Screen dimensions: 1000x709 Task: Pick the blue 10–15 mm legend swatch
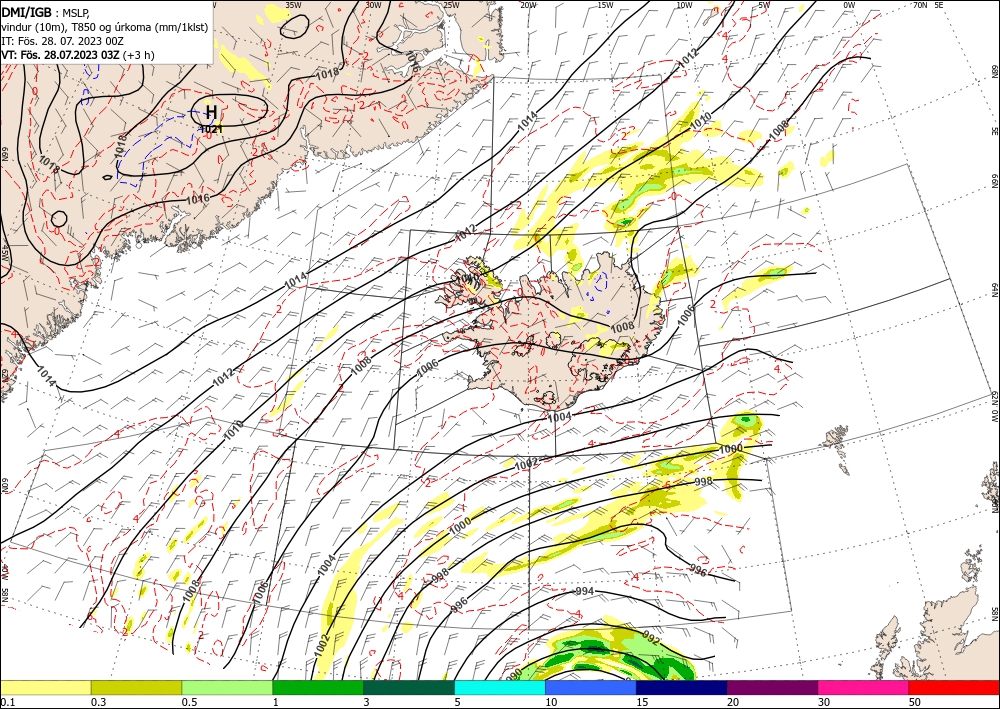591,687
